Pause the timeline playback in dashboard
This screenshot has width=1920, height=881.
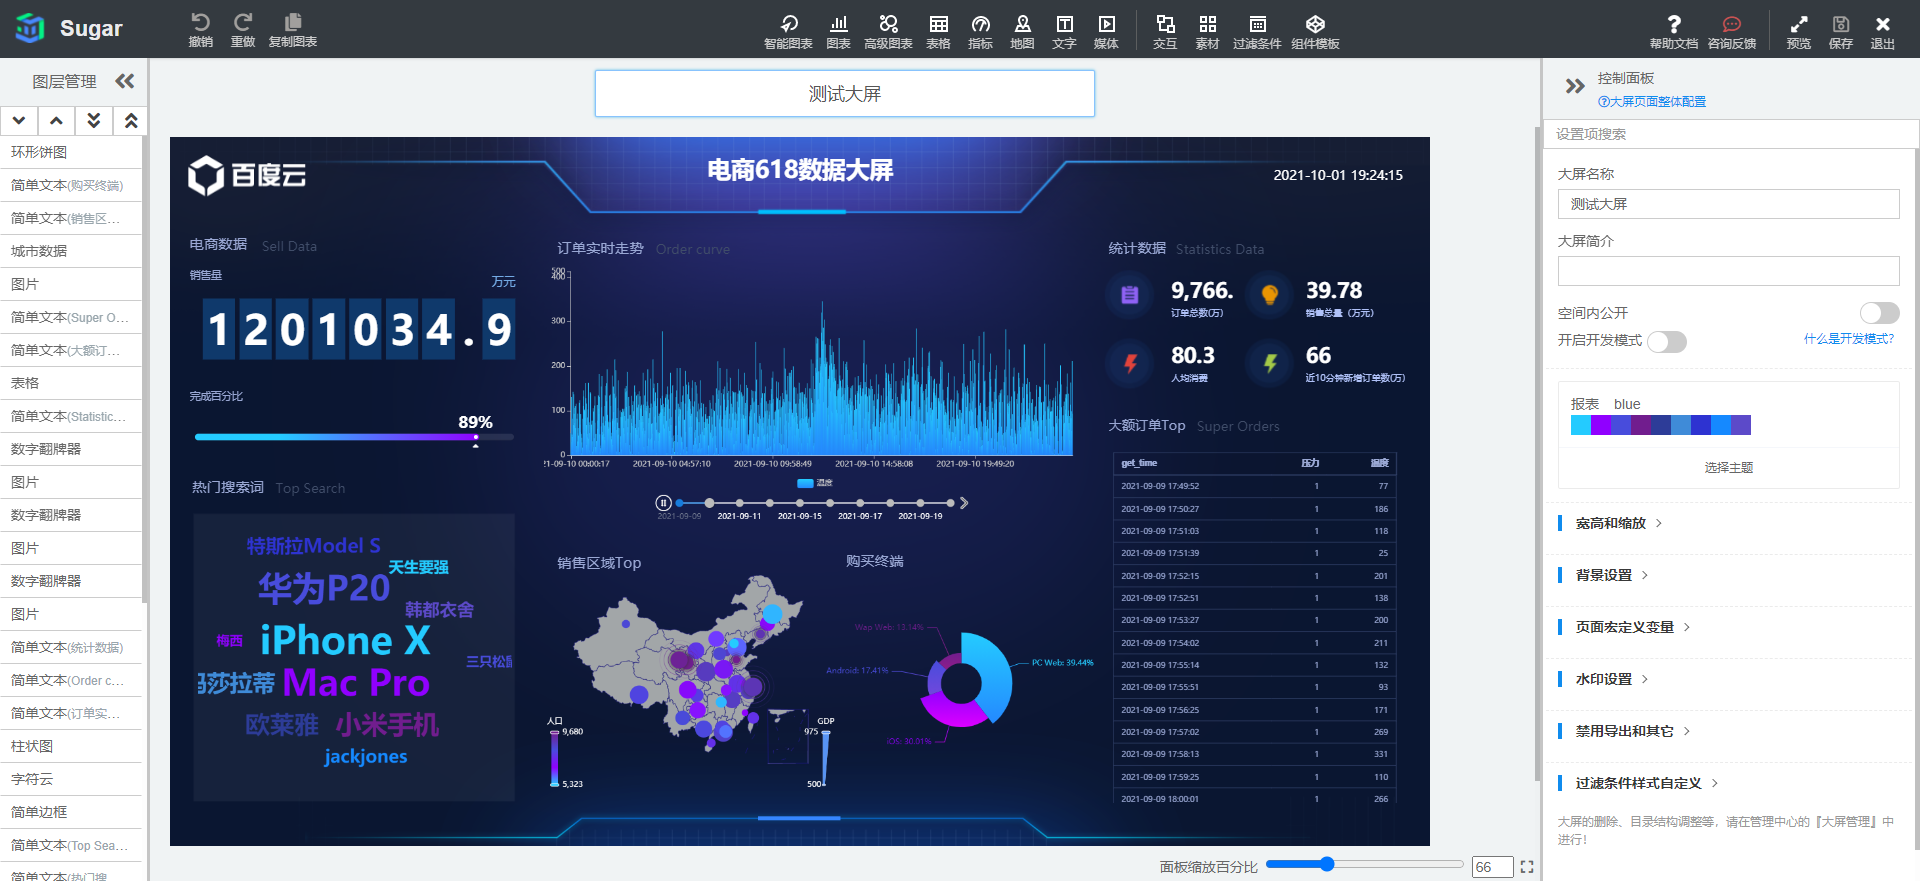pos(663,503)
